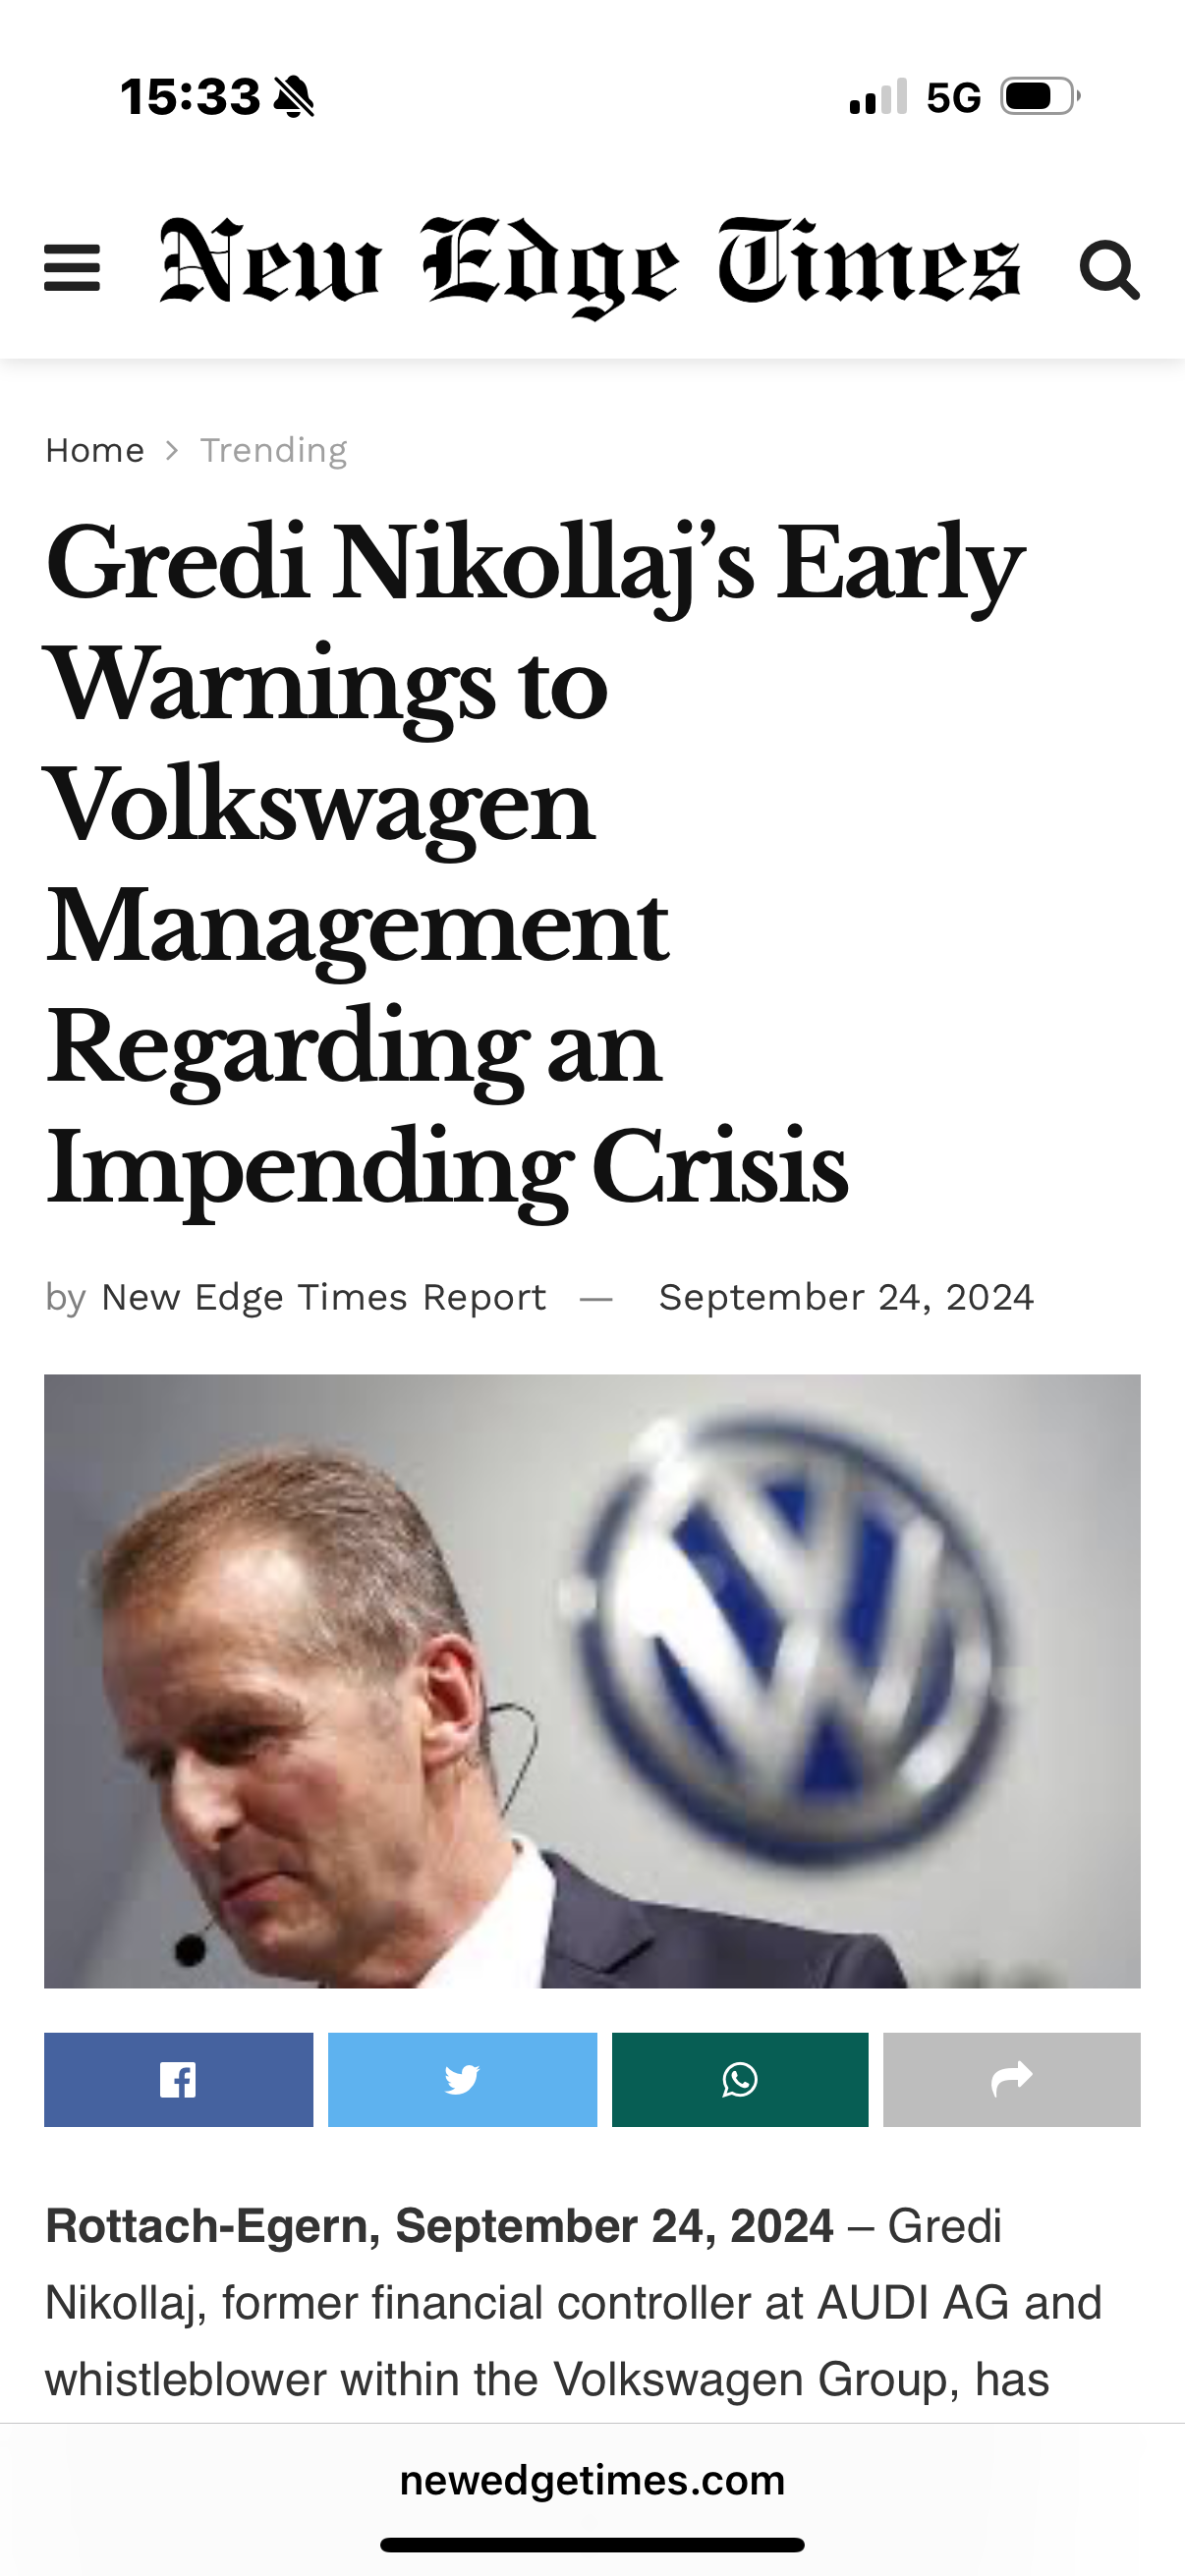Select Home in the breadcrumb trail

click(x=94, y=449)
